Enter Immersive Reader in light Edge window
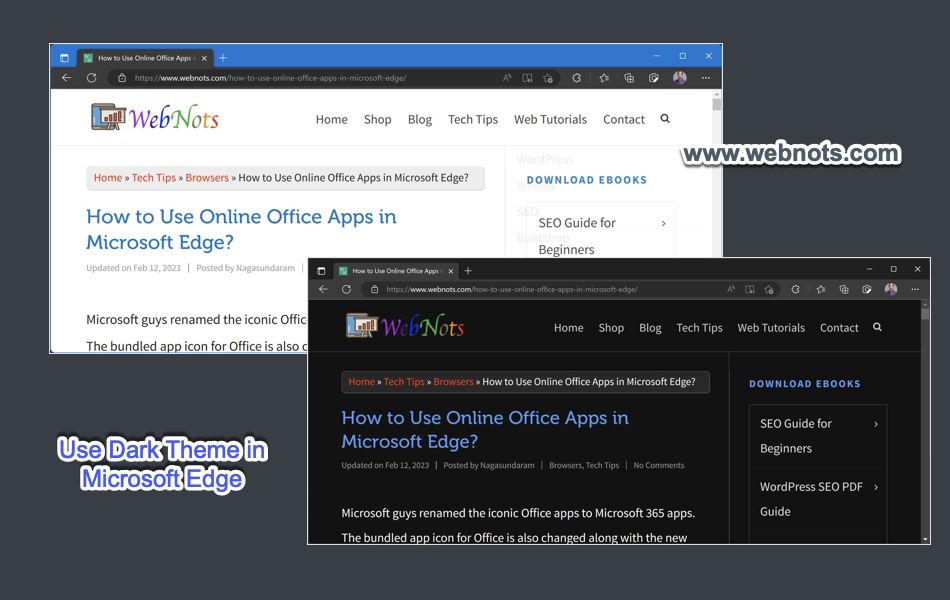The width and height of the screenshot is (950, 600). (528, 78)
